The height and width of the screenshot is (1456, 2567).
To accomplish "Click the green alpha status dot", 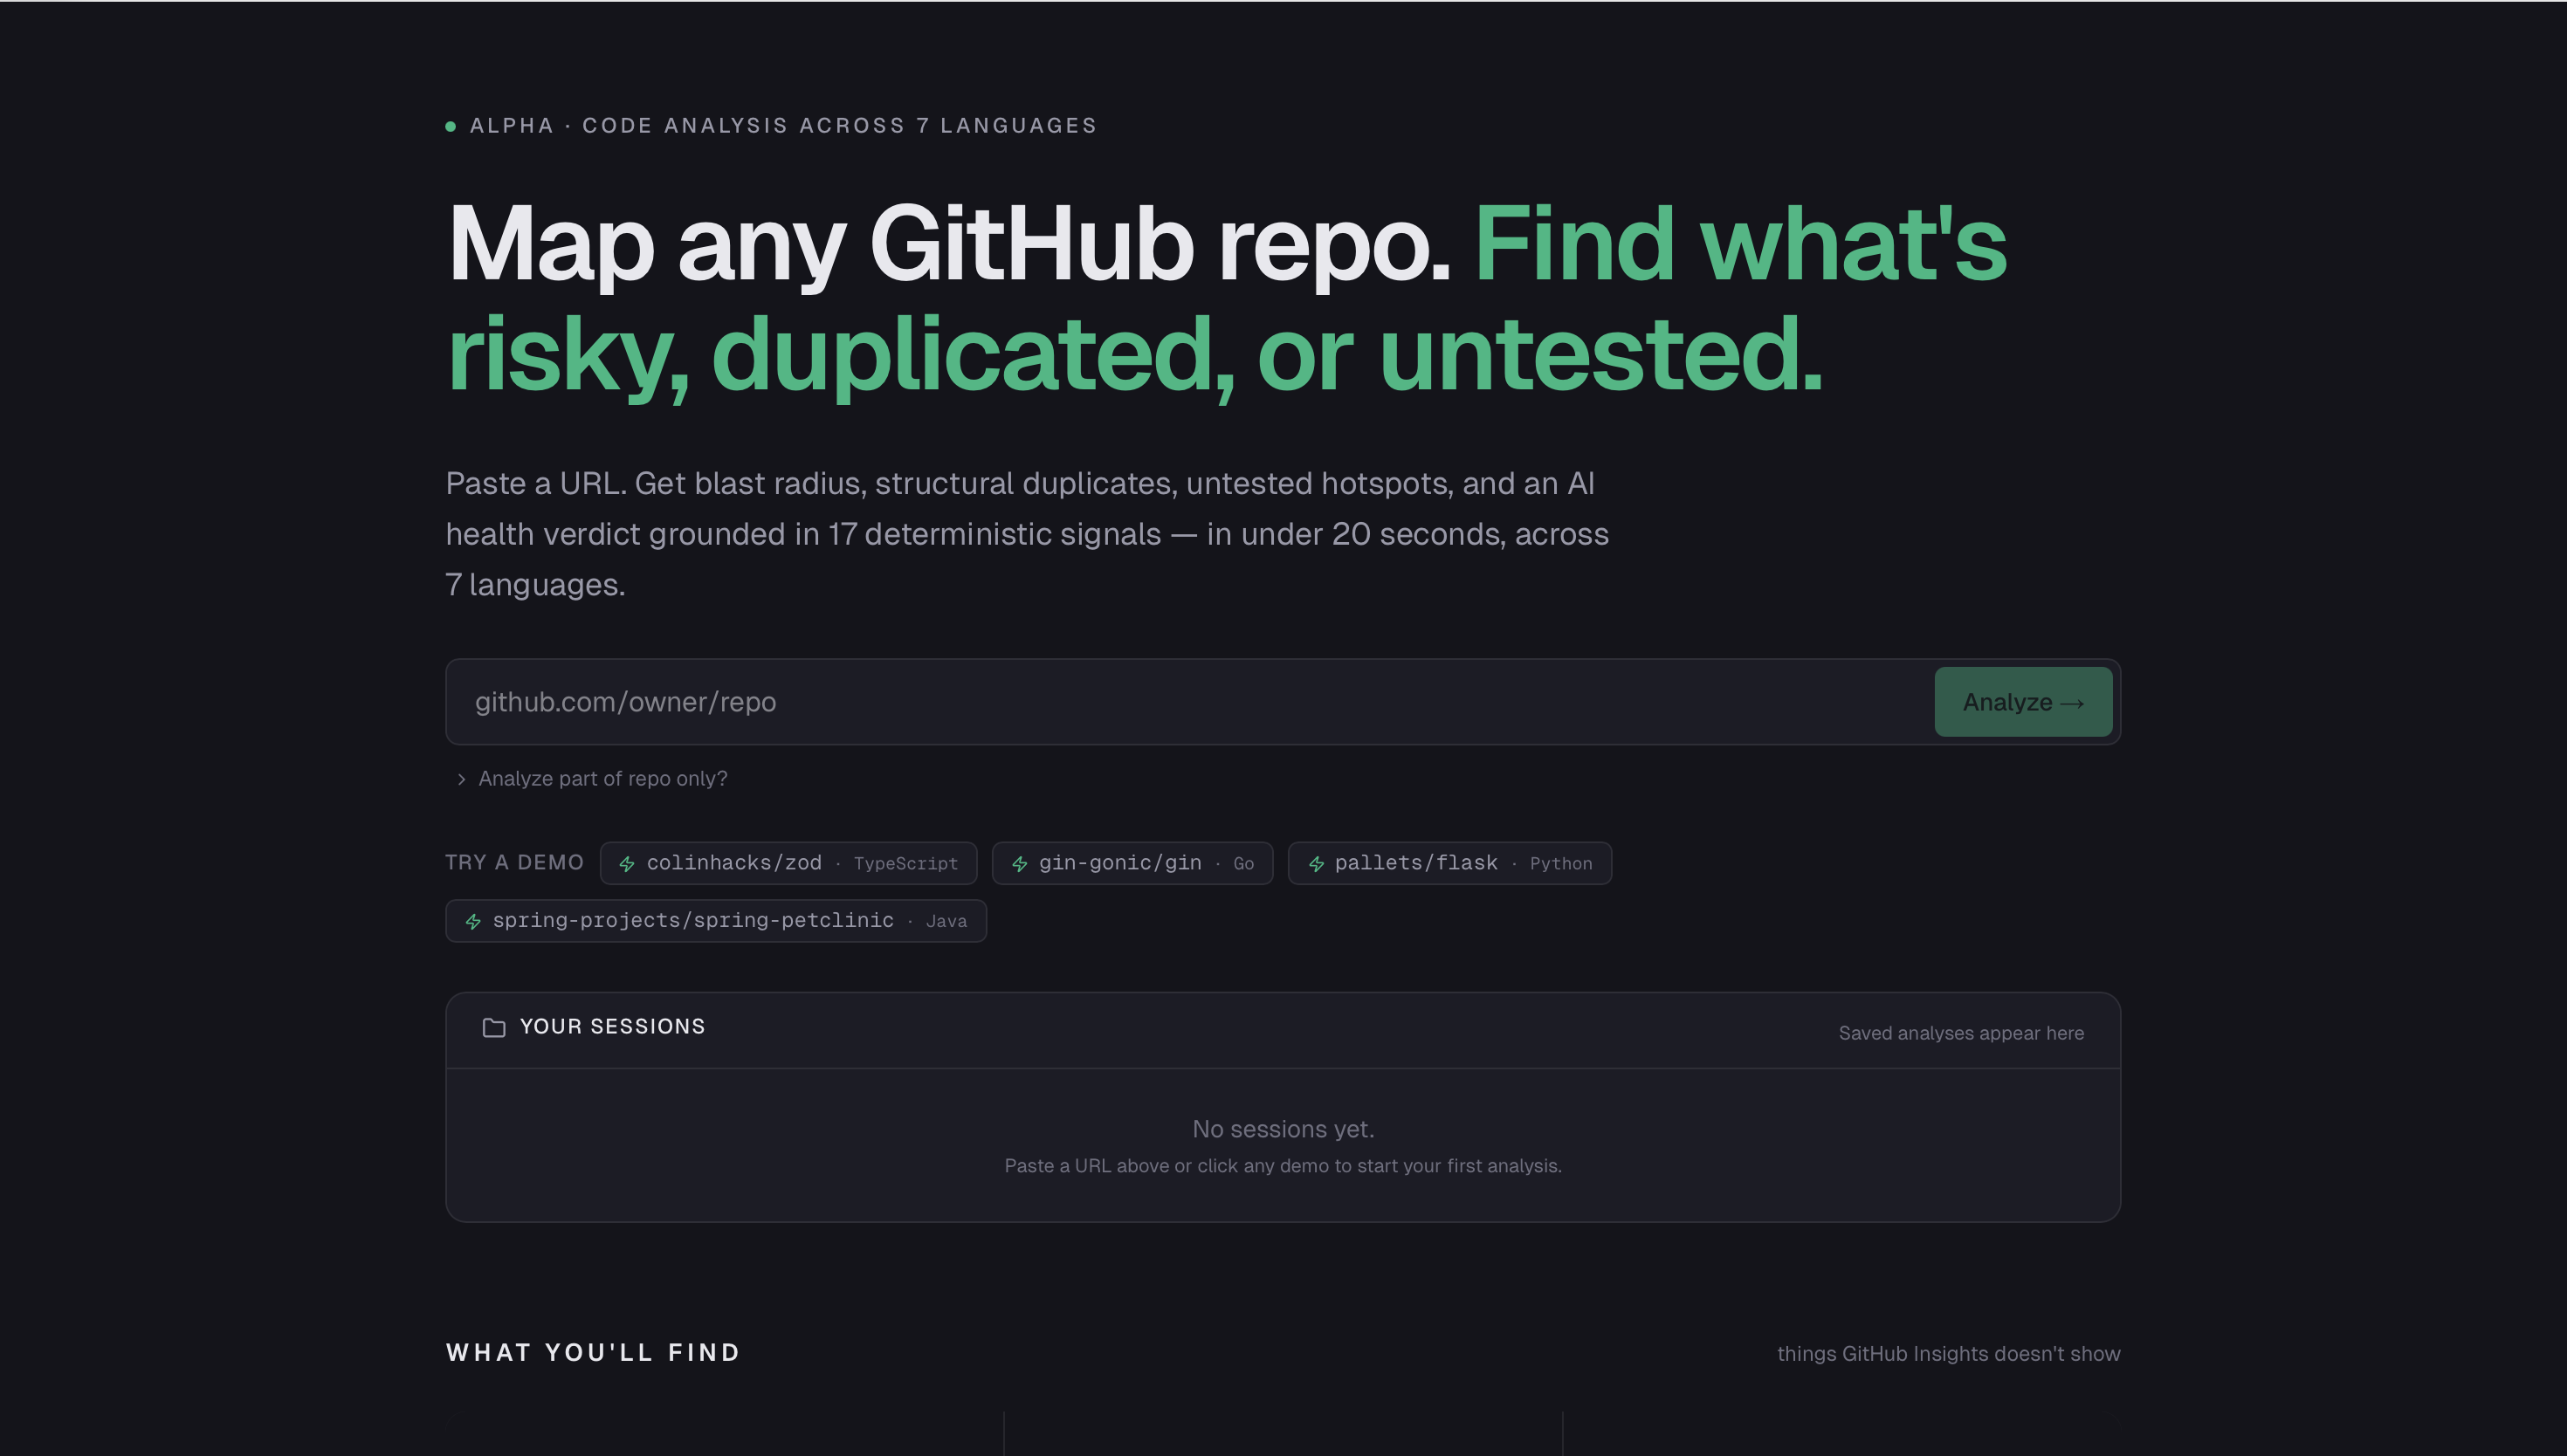I will [x=451, y=126].
